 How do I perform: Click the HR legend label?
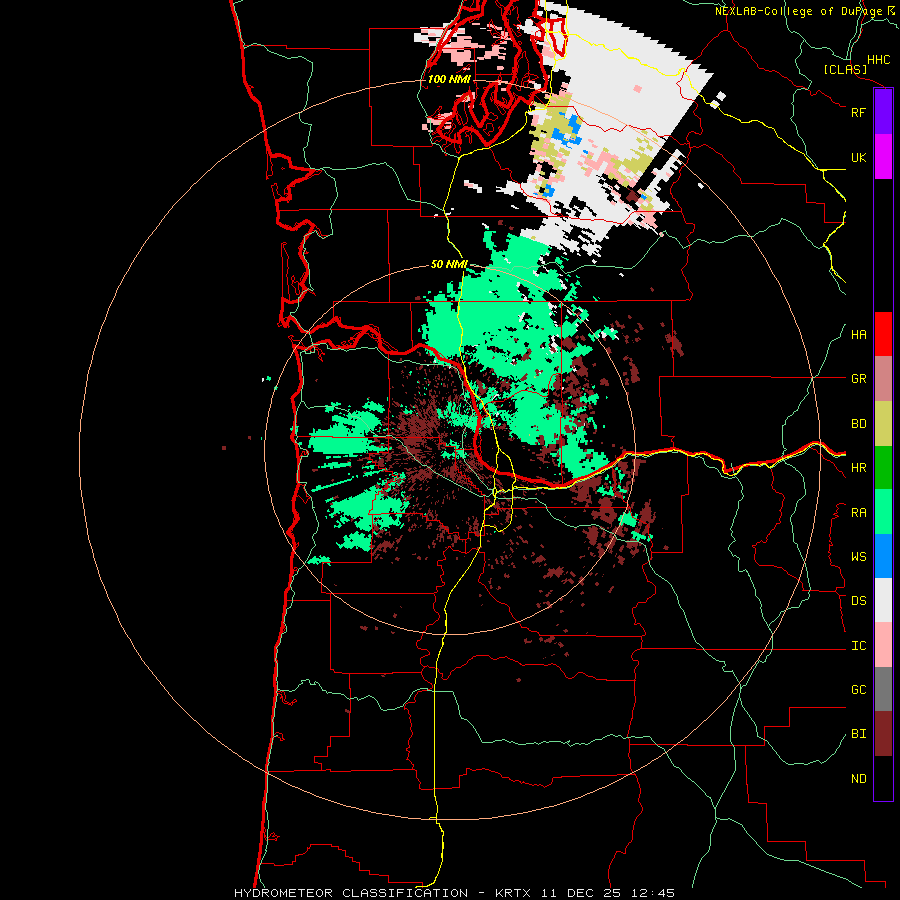(x=859, y=468)
